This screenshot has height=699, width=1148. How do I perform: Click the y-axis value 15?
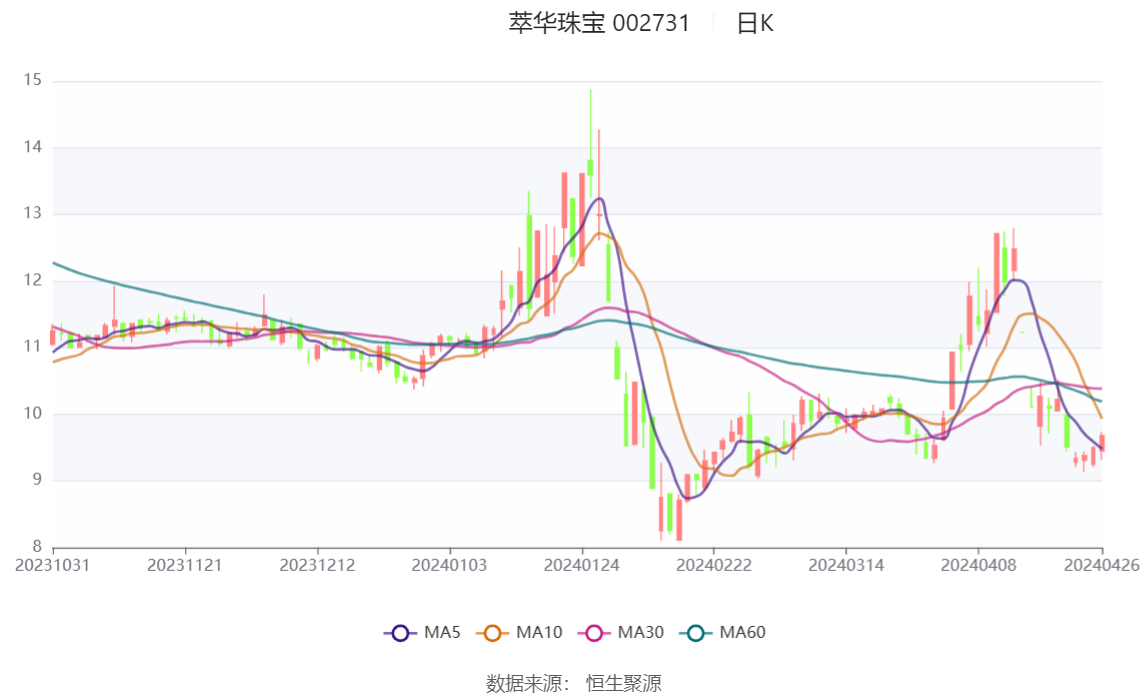(32, 80)
